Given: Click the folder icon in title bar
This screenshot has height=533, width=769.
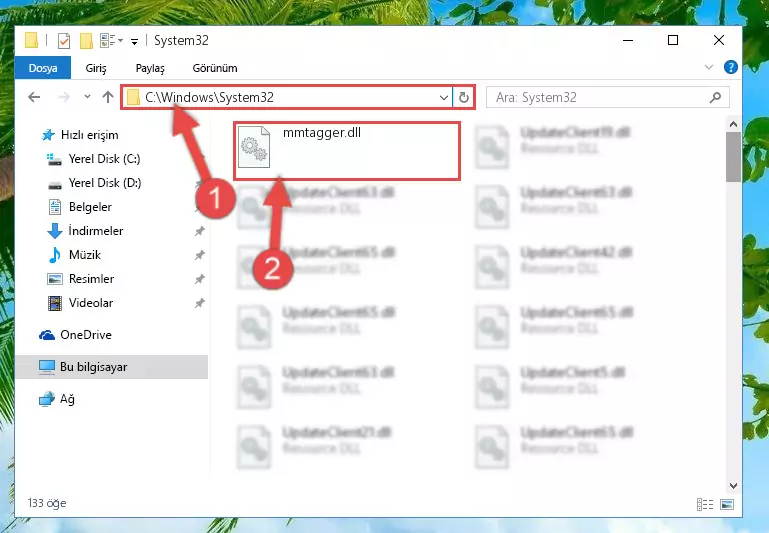Looking at the screenshot, I should (31, 41).
